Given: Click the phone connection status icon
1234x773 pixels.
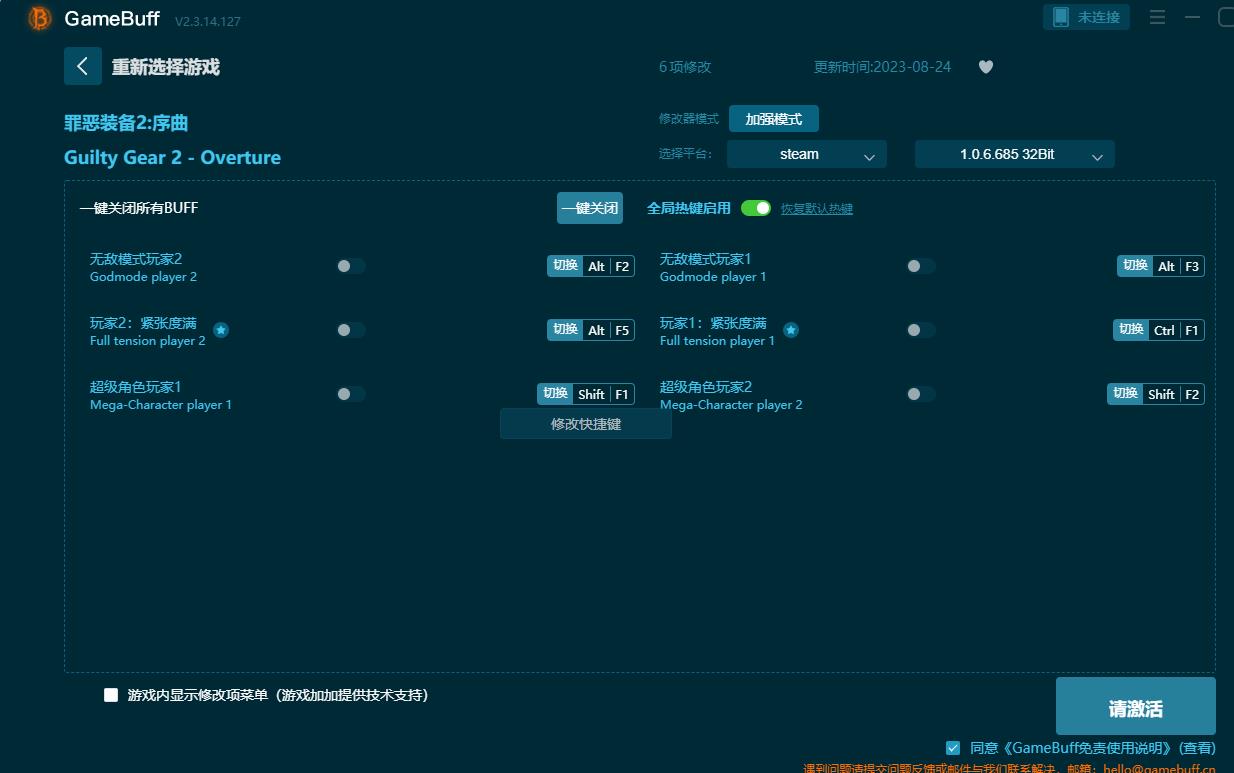Looking at the screenshot, I should pyautogui.click(x=1061, y=17).
